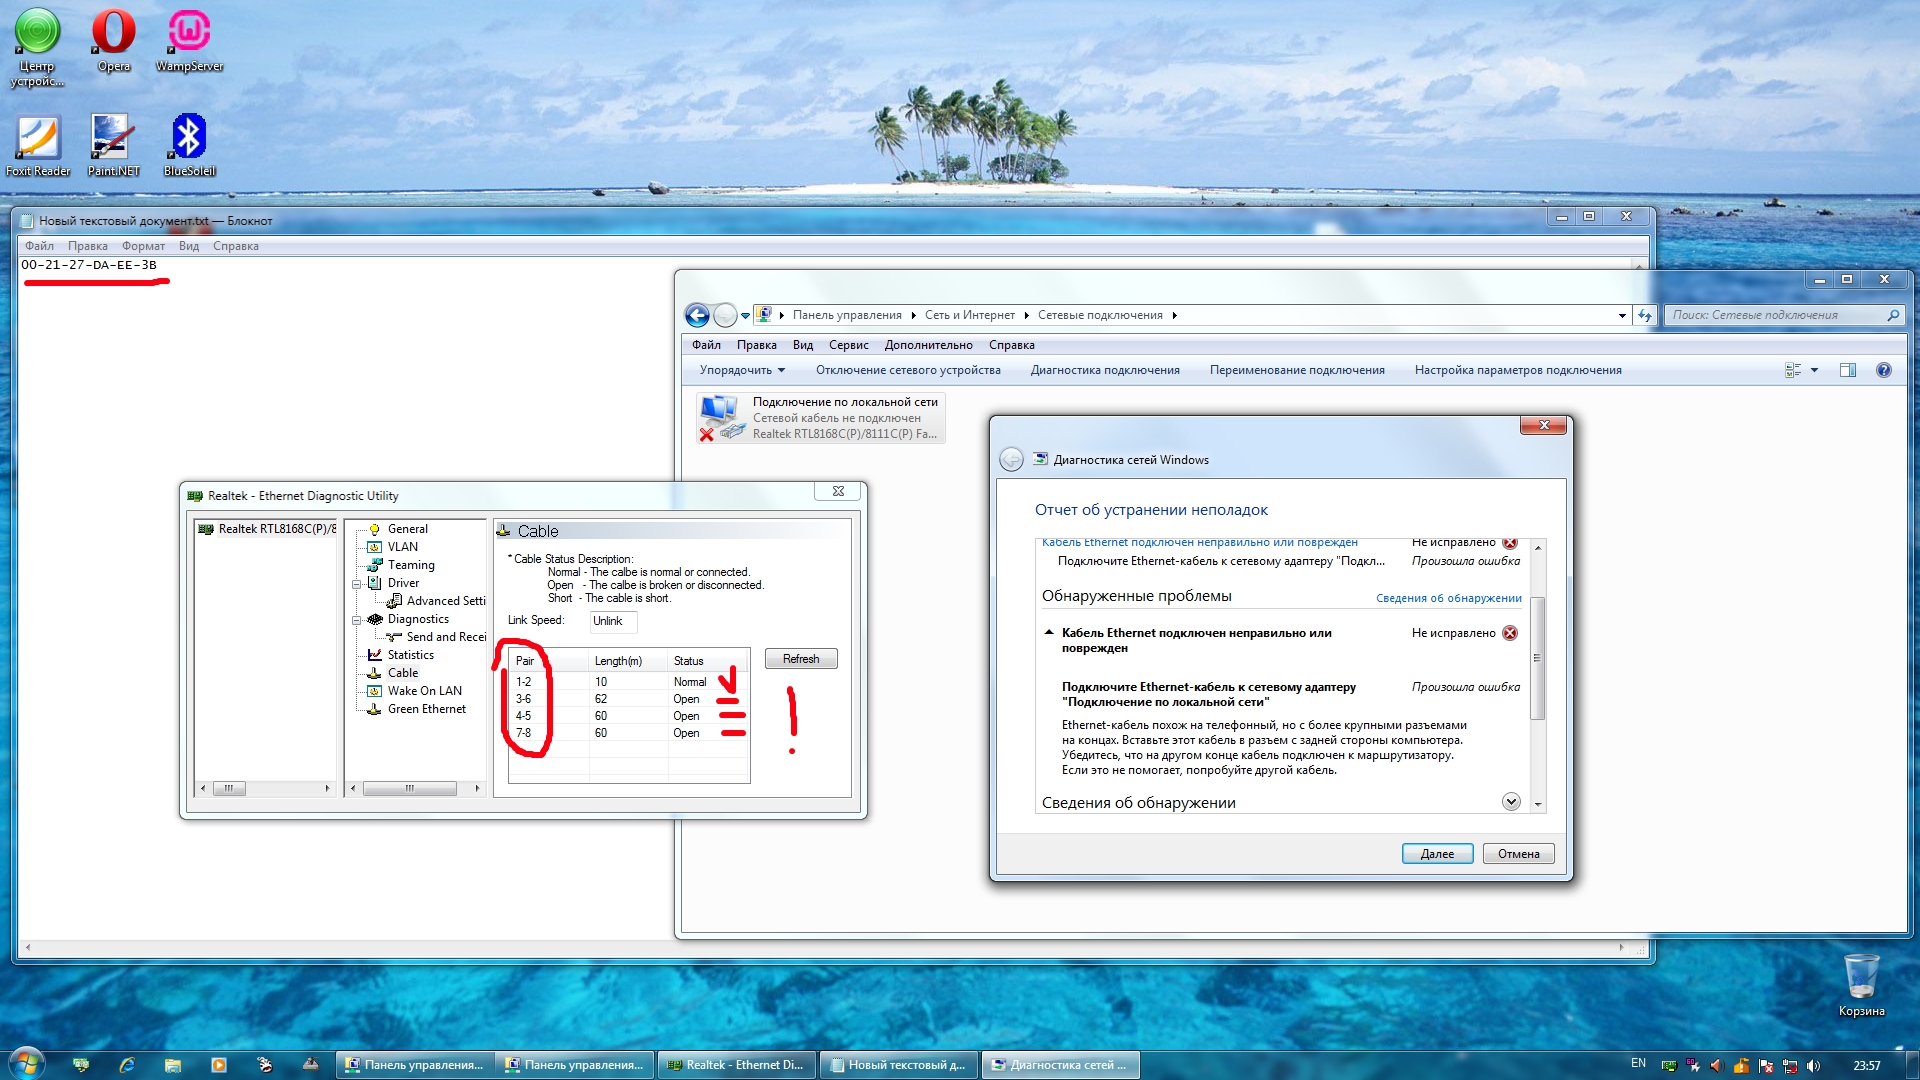Switch to the Realtek - Ethernet Di... taskbar button
The image size is (1920, 1080).
(x=737, y=1065)
